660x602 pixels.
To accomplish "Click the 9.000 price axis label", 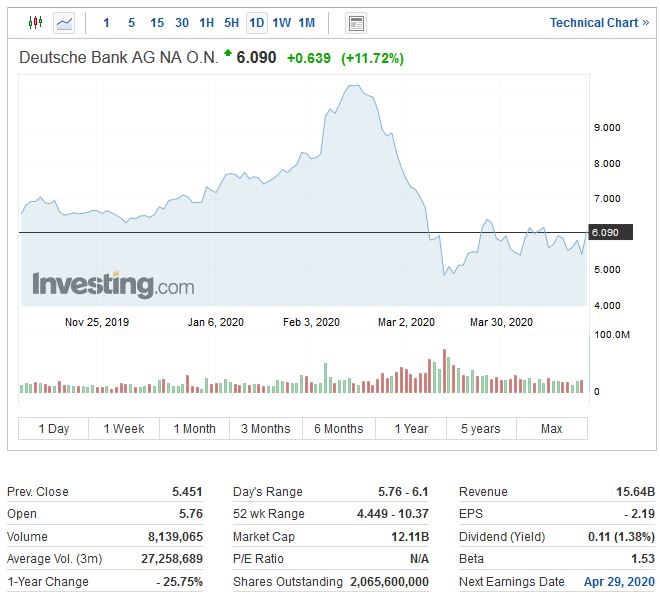I will [607, 128].
